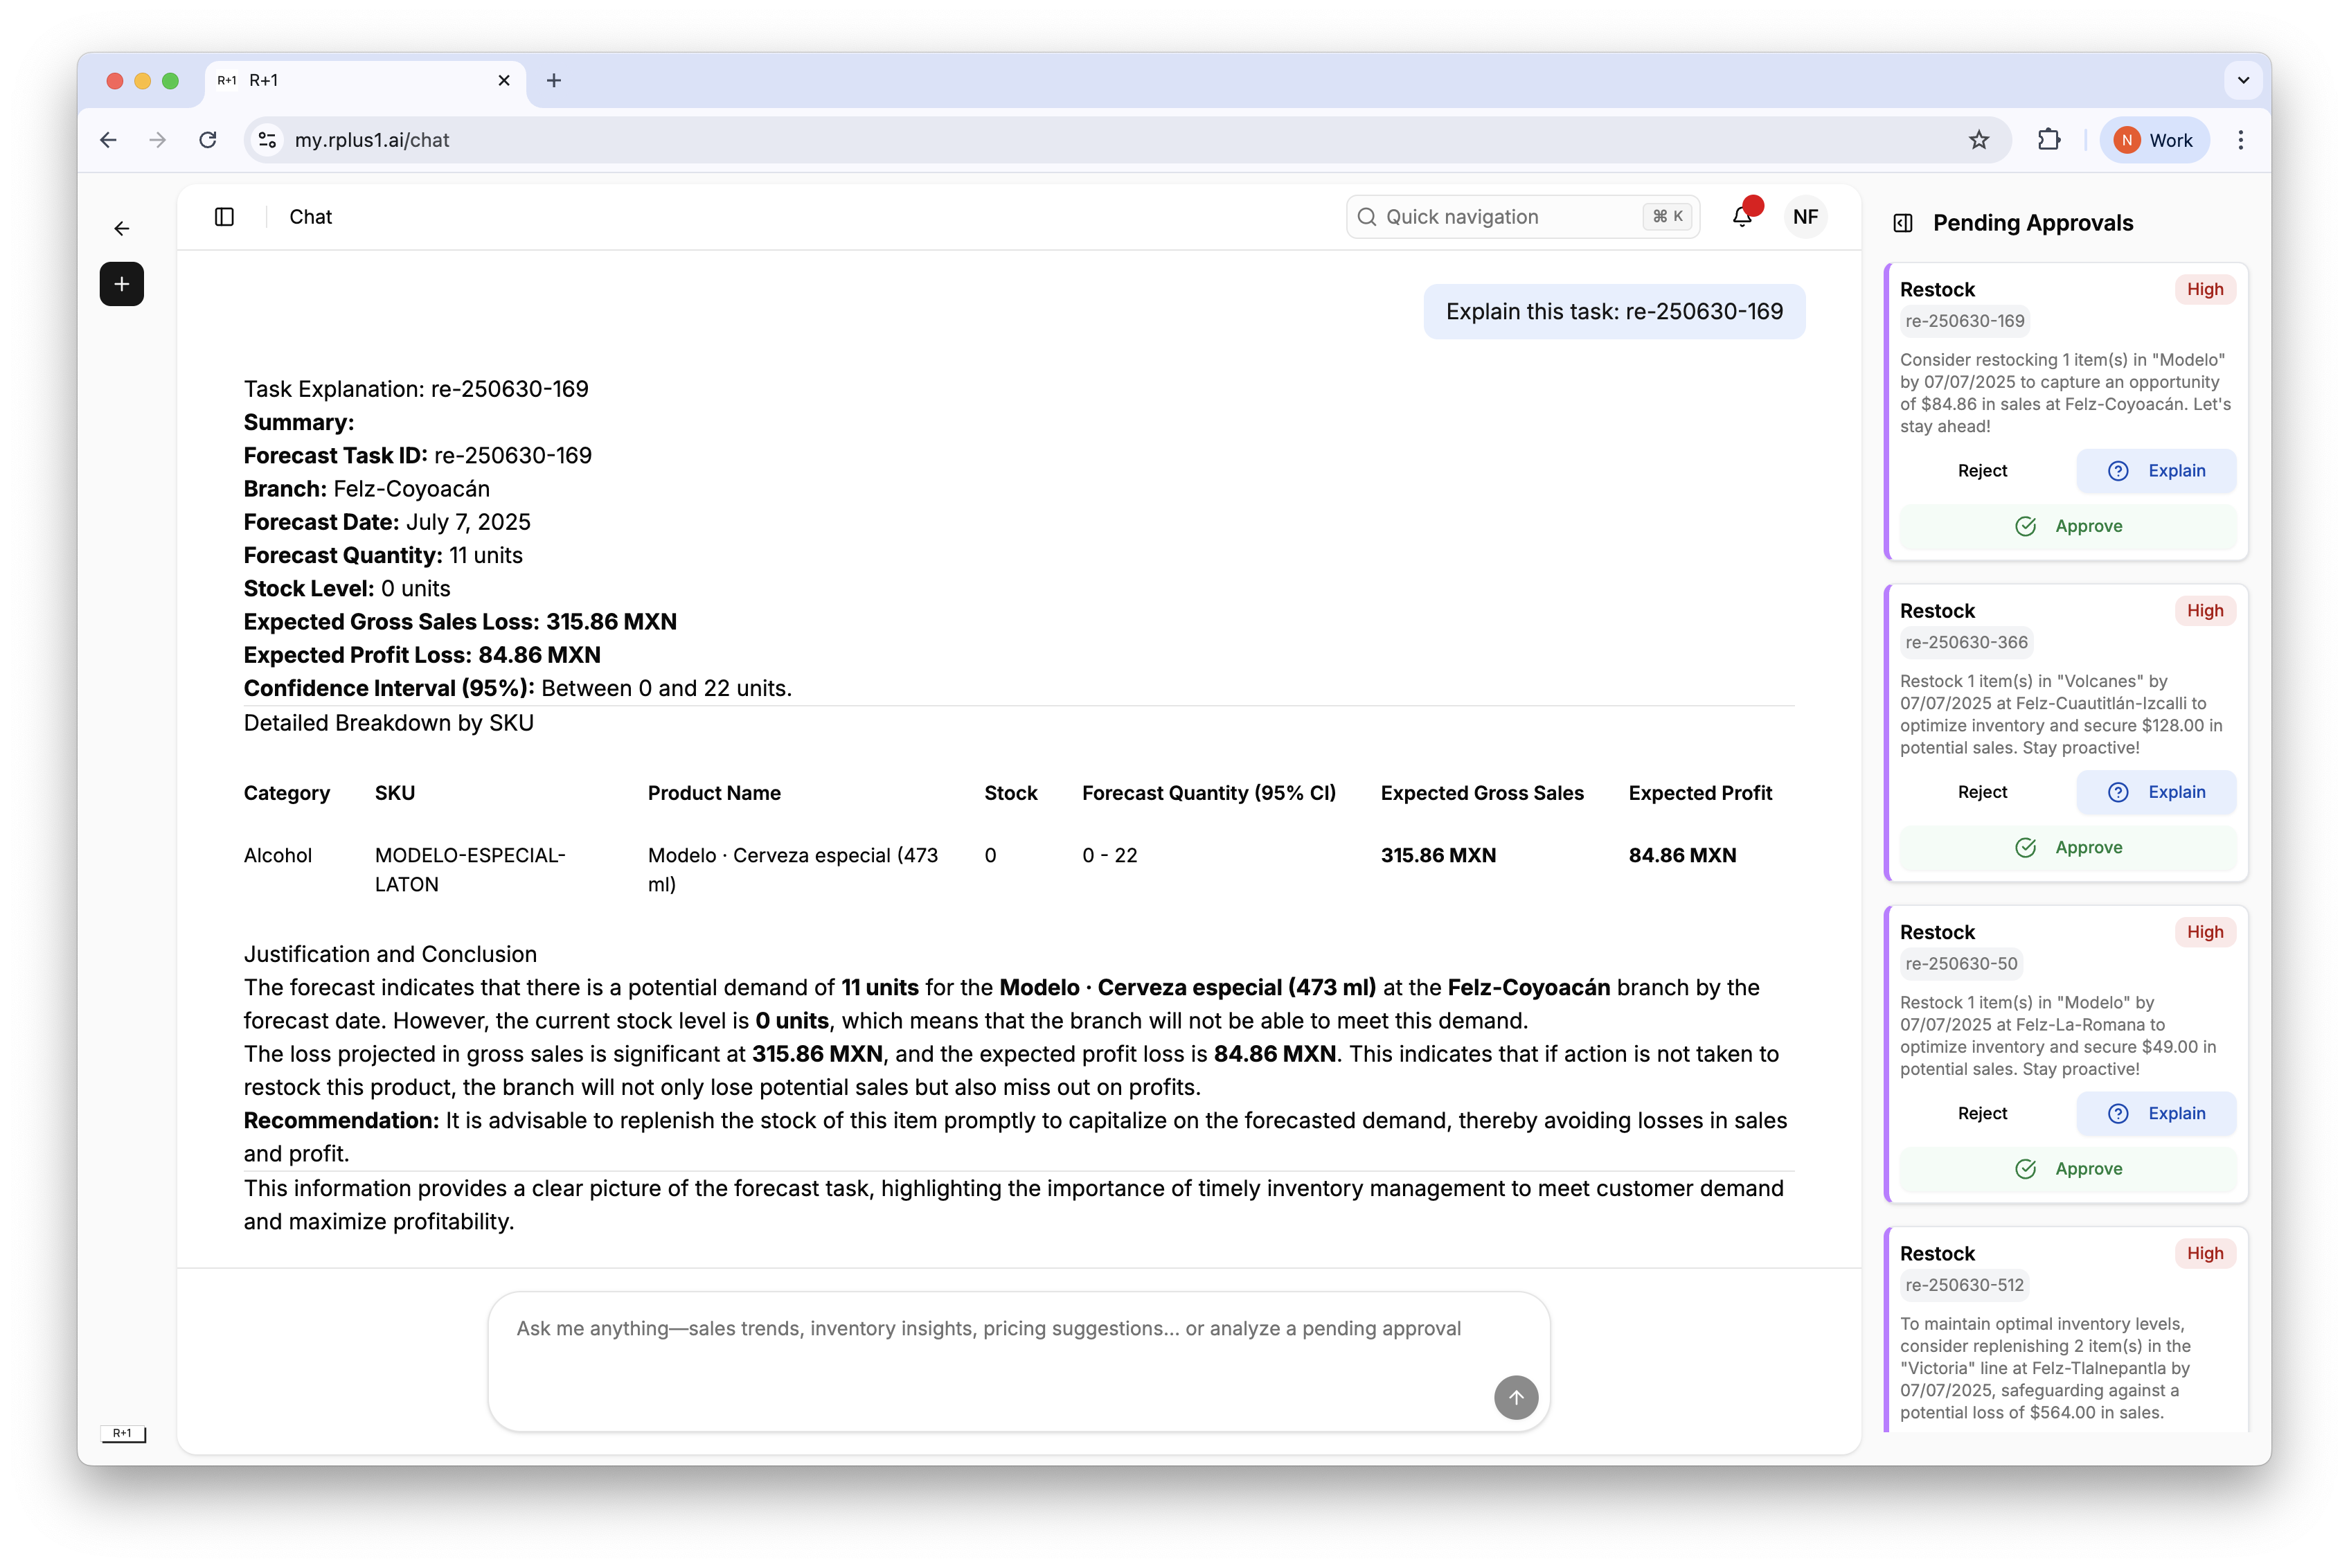Reject restock task re-250630-169

pyautogui.click(x=1982, y=471)
